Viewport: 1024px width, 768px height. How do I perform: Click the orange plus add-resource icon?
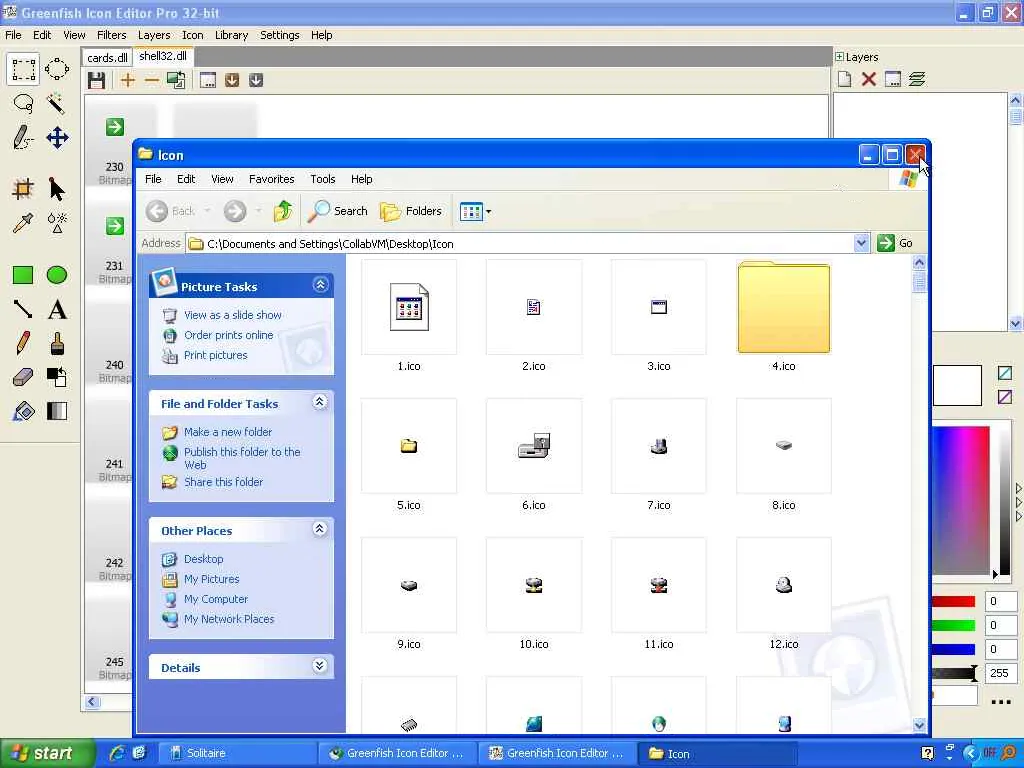coord(127,80)
